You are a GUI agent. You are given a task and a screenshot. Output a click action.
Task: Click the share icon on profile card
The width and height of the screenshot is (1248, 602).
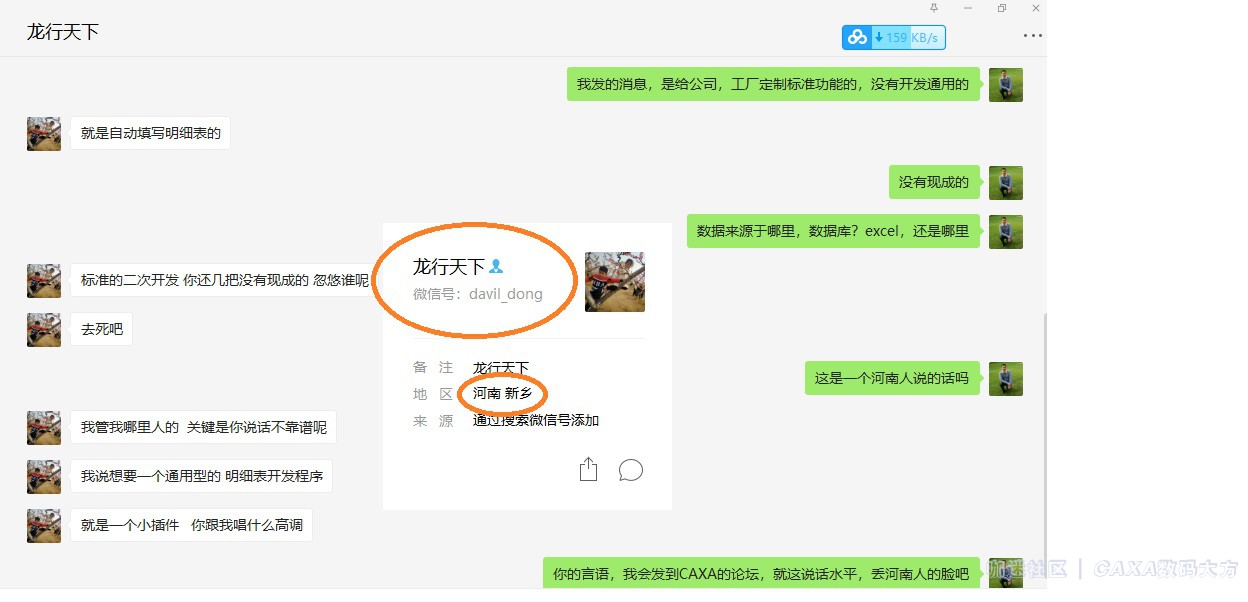click(x=588, y=469)
